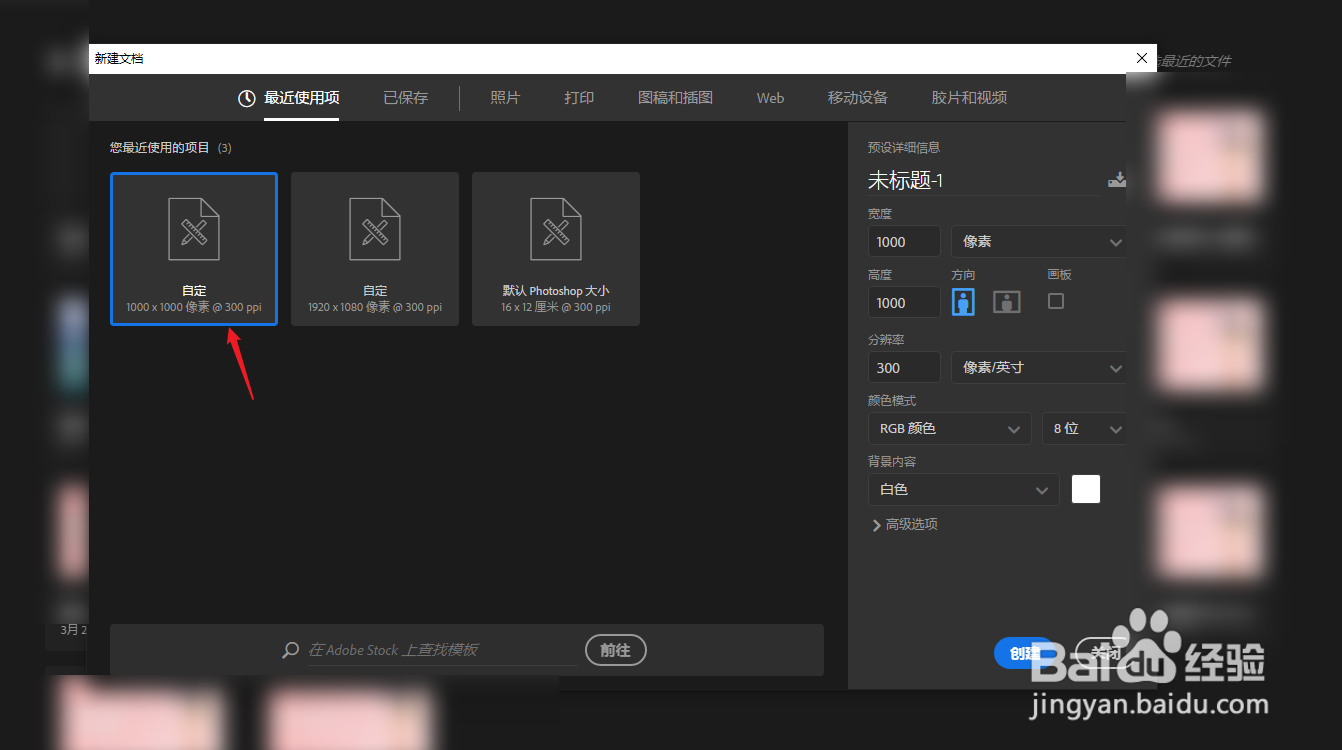Open the 白色 background contents dropdown
Image resolution: width=1342 pixels, height=750 pixels.
click(x=962, y=489)
